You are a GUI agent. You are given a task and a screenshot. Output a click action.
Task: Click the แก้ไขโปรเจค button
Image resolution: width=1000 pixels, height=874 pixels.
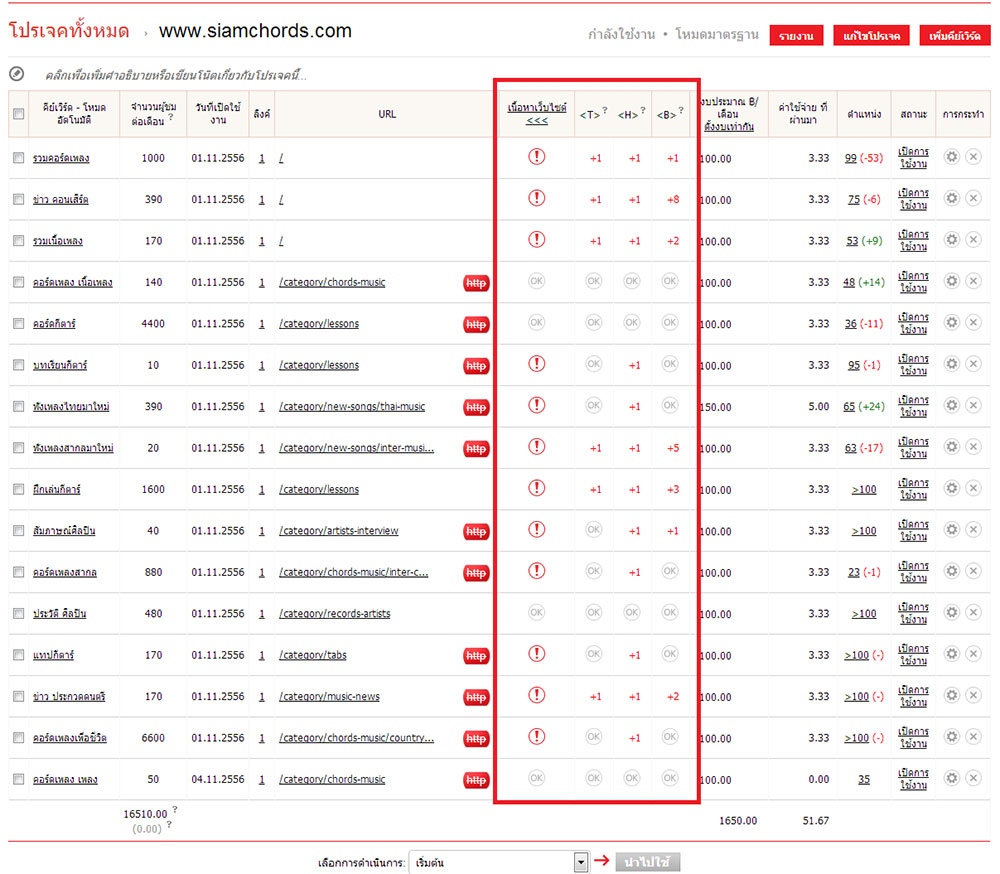pyautogui.click(x=871, y=36)
